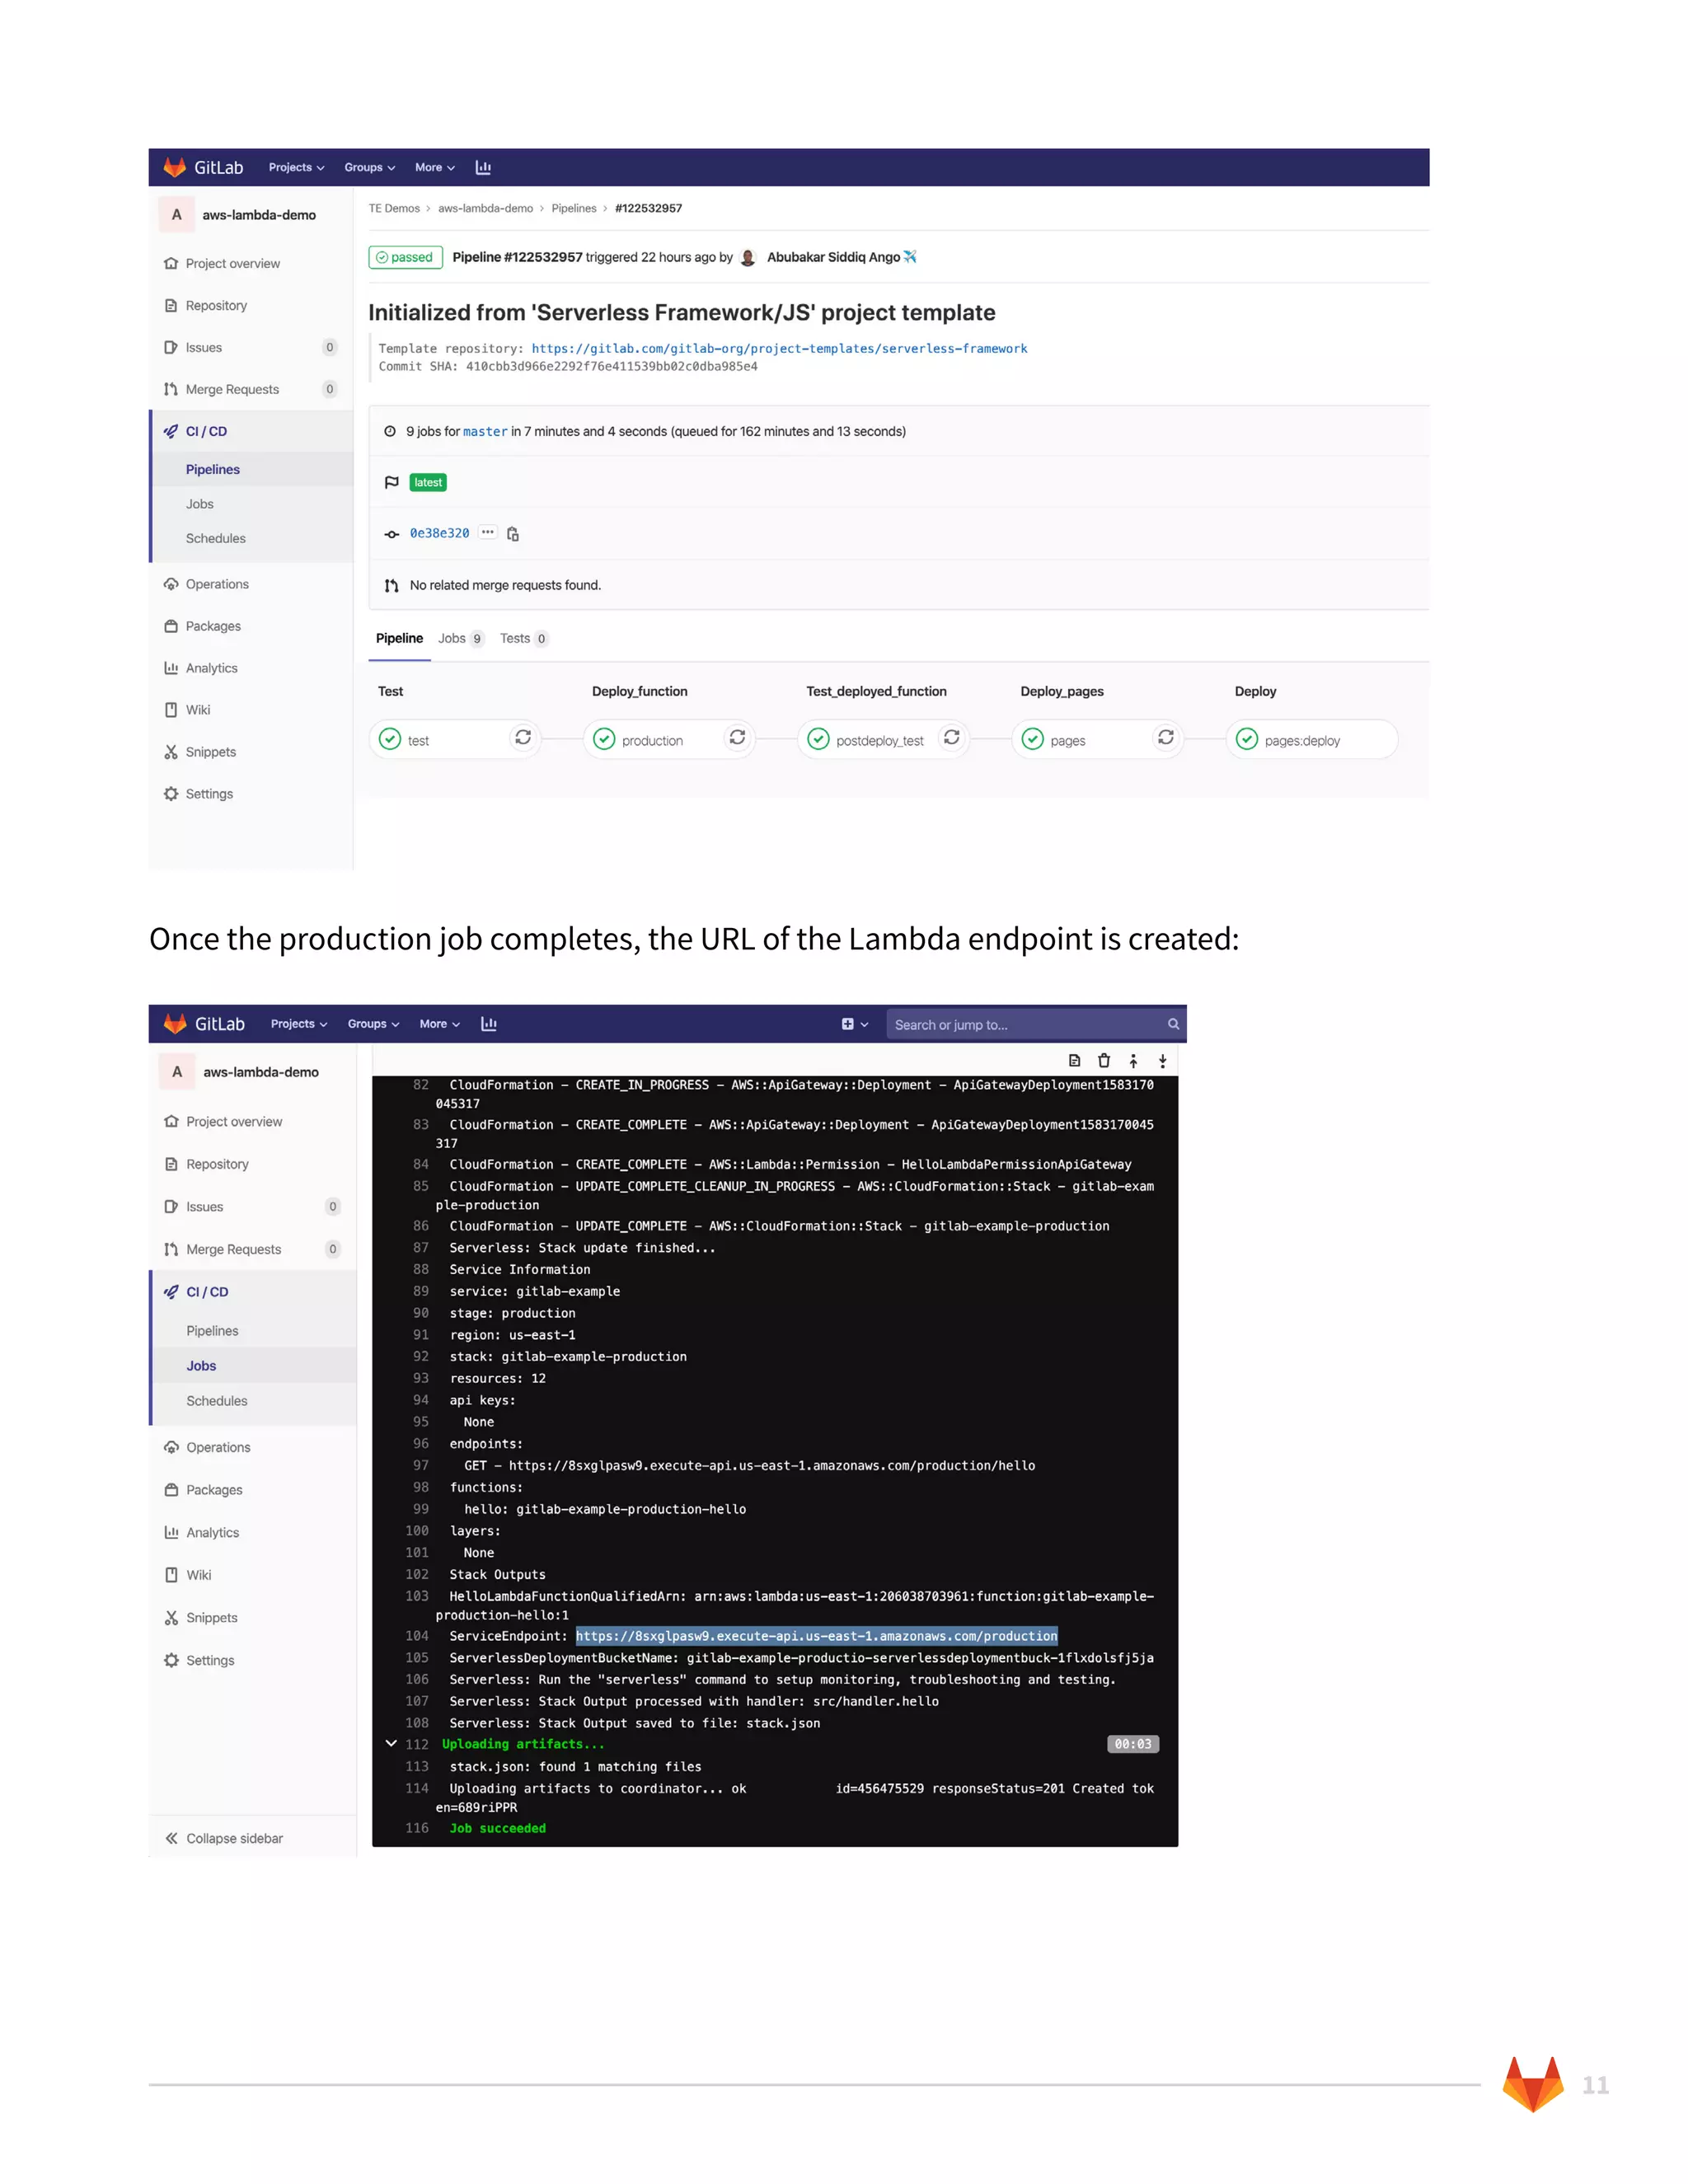
Task: Erase job log with trash icon
Action: (1104, 1061)
